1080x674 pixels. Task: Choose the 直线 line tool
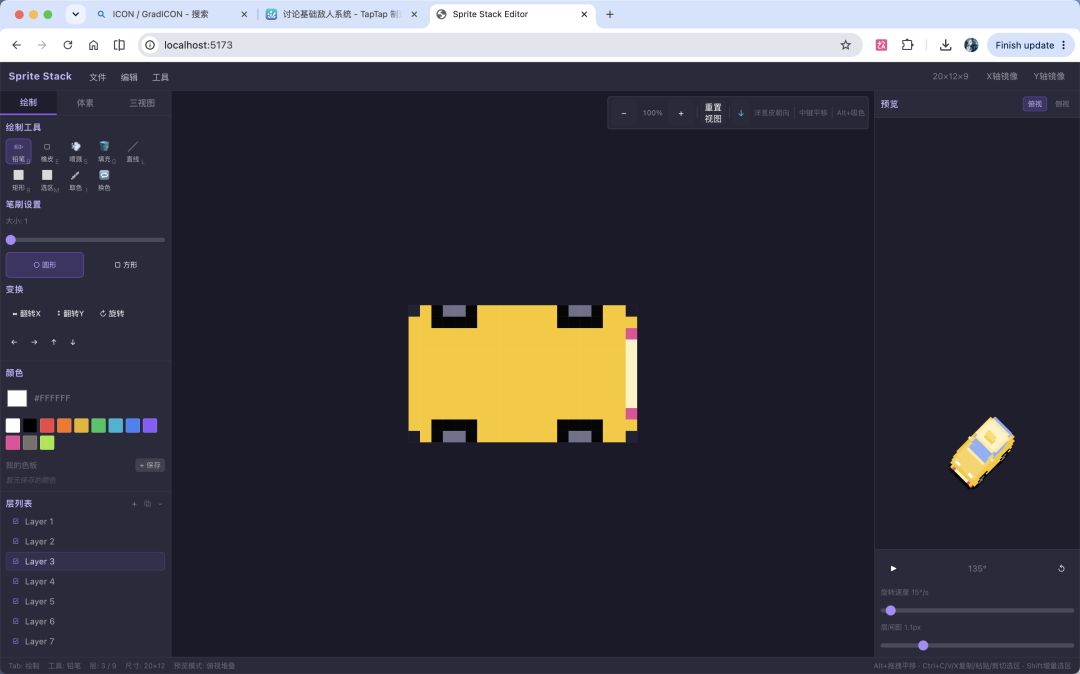(133, 151)
